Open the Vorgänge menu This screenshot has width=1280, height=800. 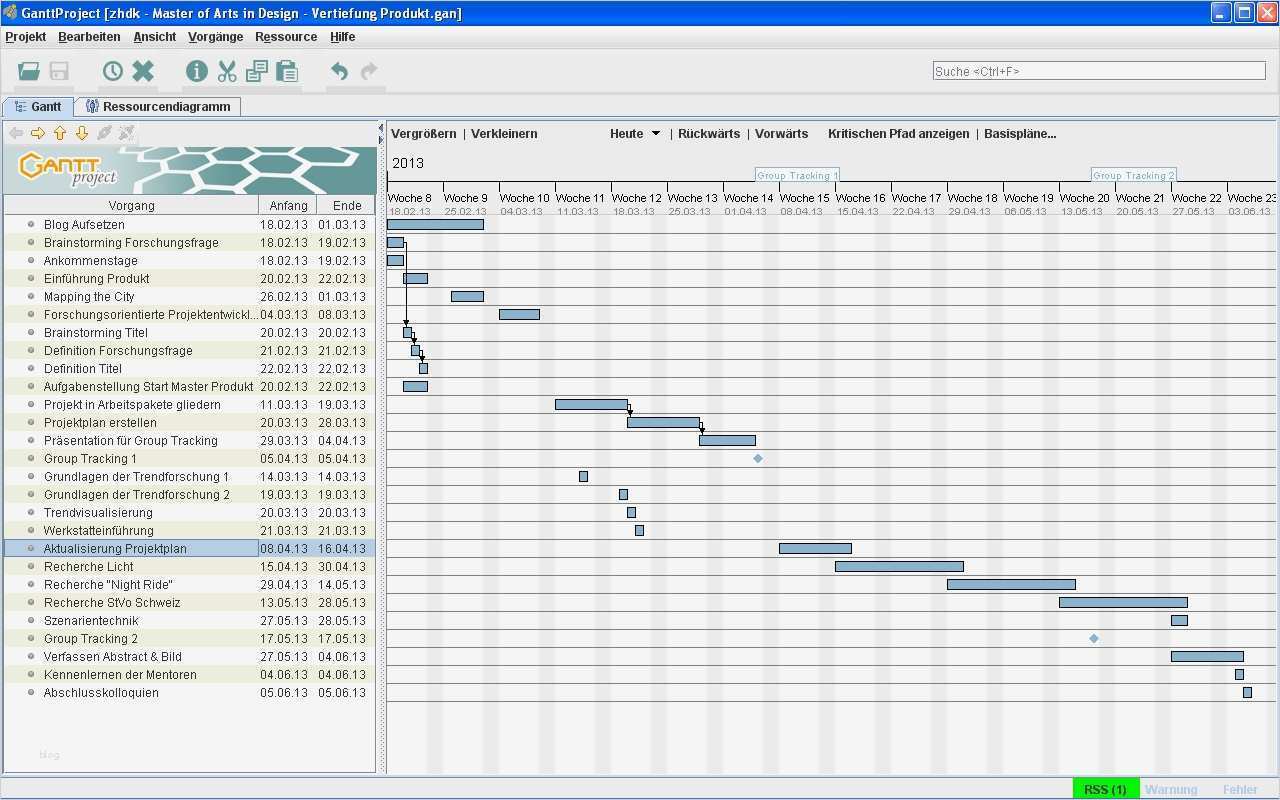click(216, 37)
